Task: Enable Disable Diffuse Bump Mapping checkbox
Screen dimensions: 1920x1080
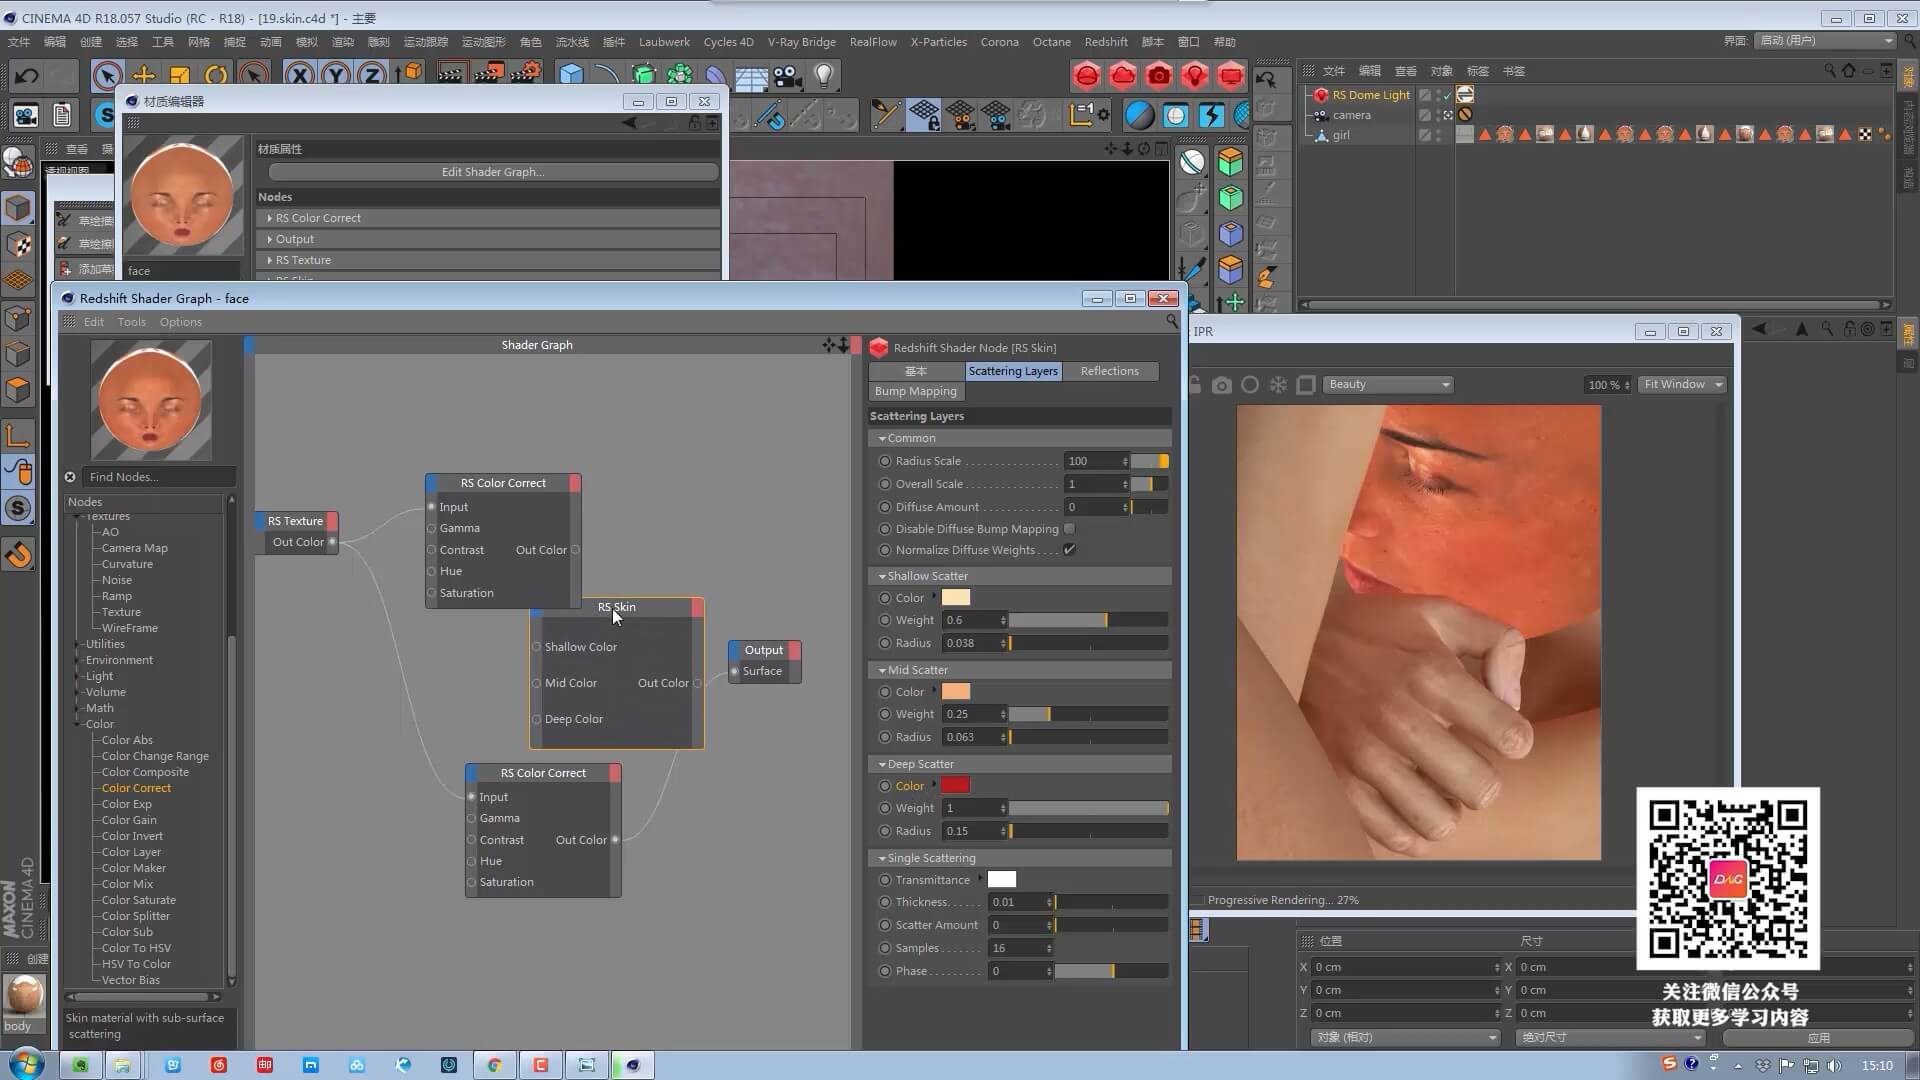Action: click(1069, 529)
